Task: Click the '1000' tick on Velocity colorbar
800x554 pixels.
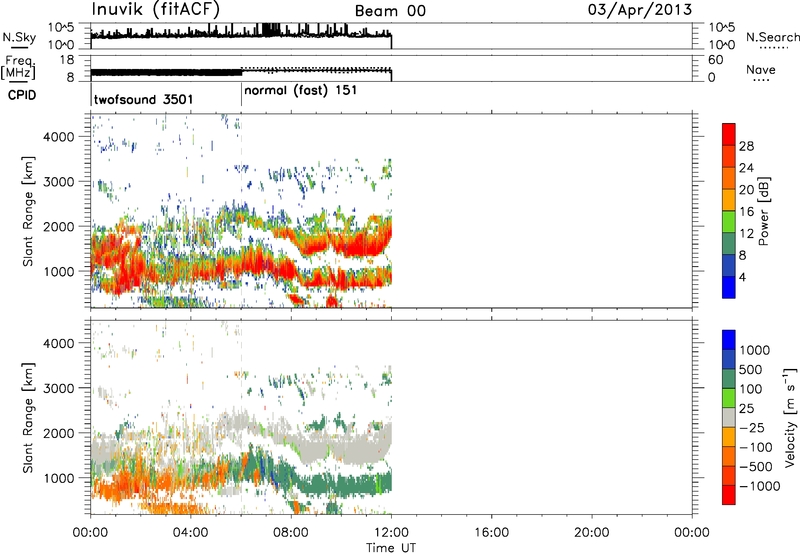Action: point(755,350)
